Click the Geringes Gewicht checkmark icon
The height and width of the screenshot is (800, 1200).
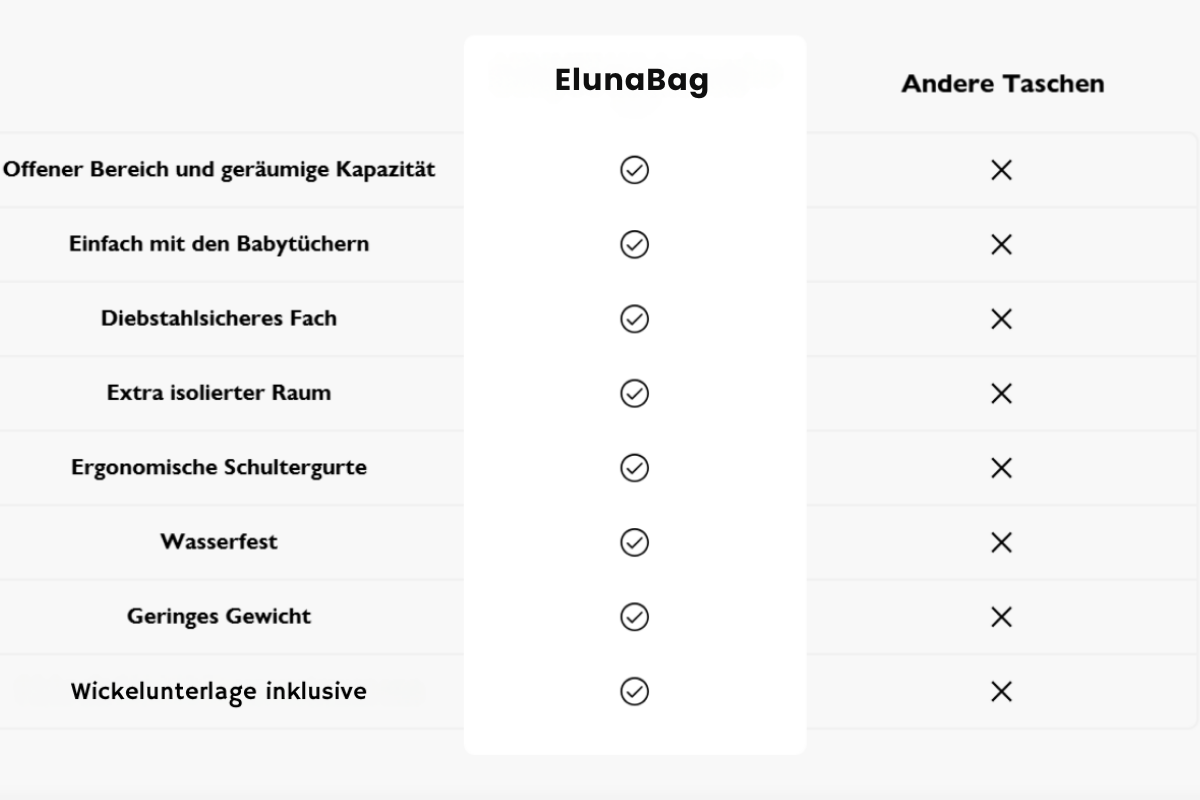tap(634, 617)
